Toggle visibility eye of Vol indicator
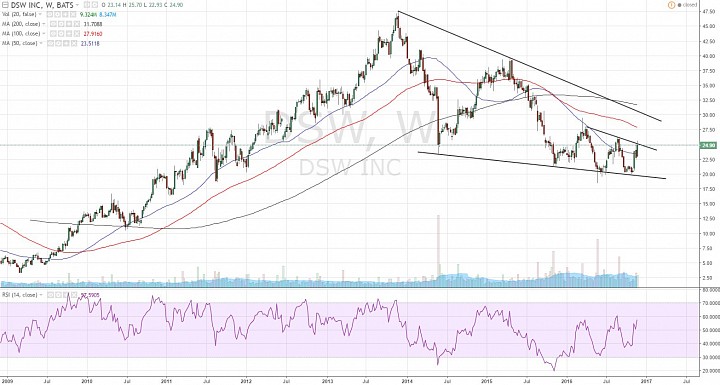720x385 pixels. coord(50,14)
